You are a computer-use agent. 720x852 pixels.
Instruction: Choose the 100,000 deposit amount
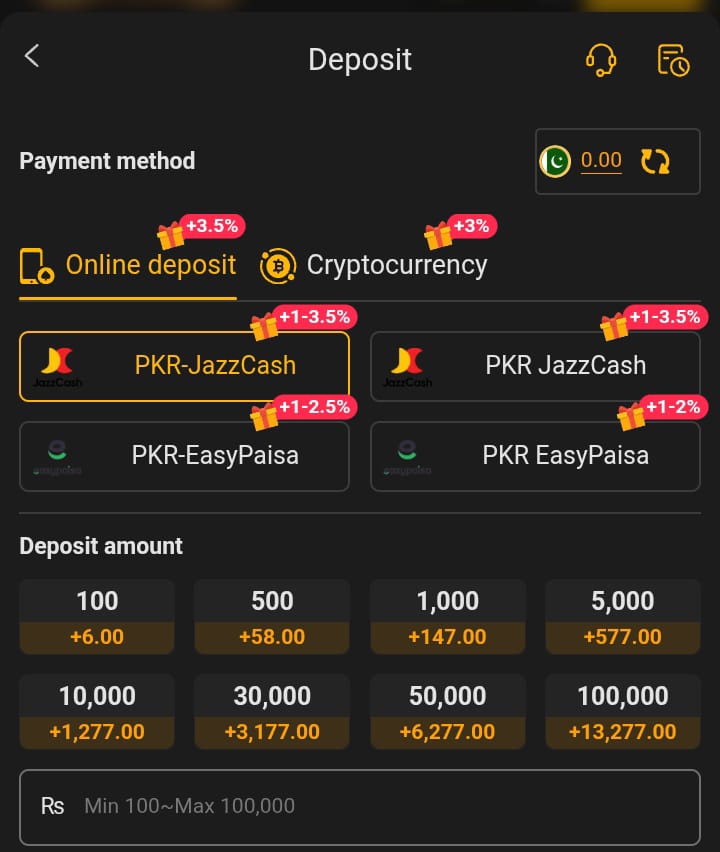coord(622,712)
